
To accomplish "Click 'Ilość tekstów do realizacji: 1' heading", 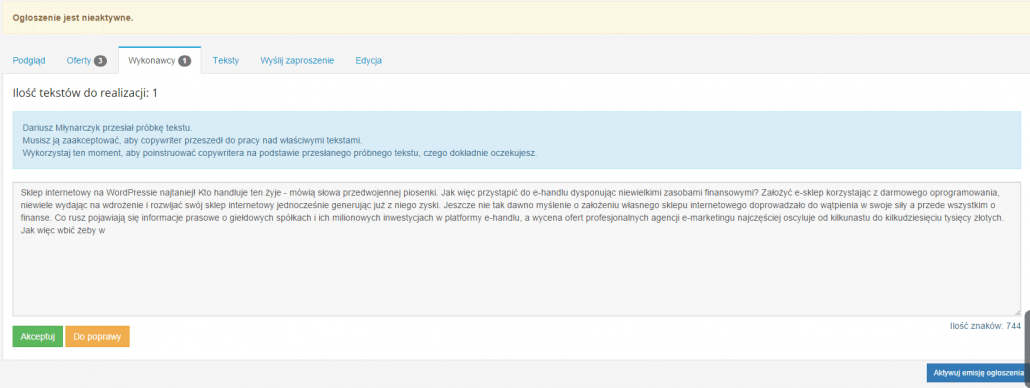I will pyautogui.click(x=85, y=93).
